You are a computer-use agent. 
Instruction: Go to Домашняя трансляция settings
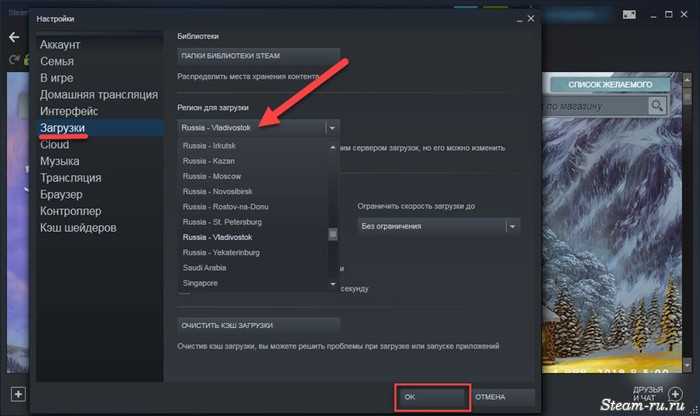coord(99,95)
